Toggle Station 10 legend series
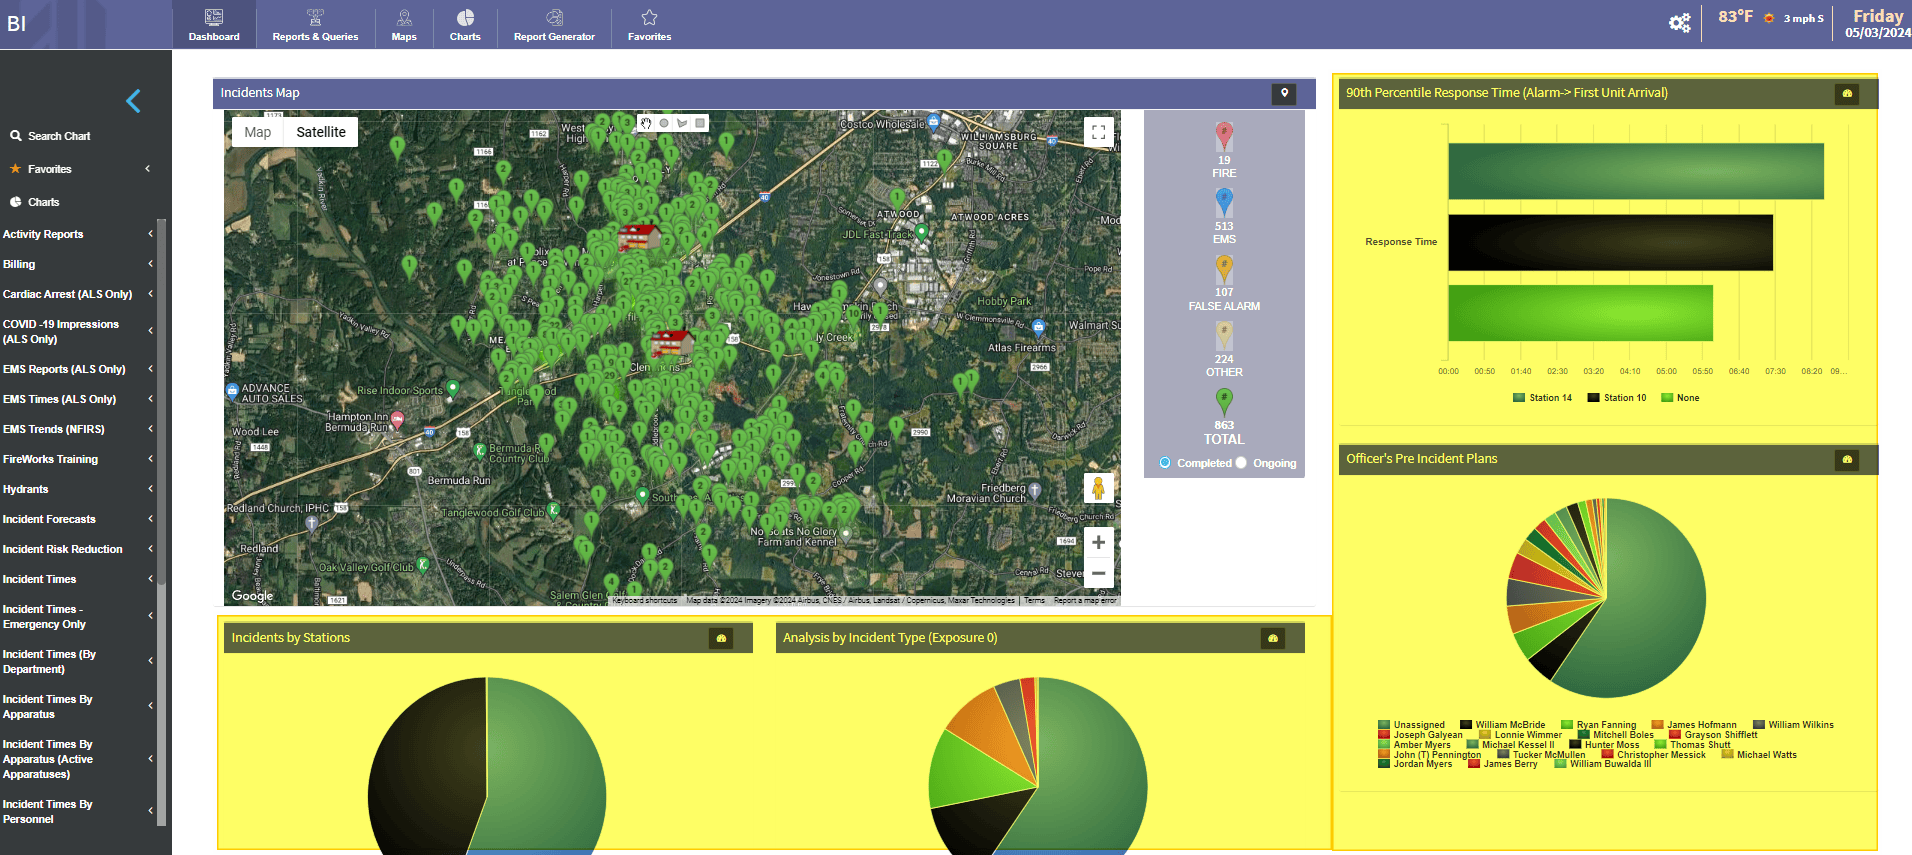 1616,398
